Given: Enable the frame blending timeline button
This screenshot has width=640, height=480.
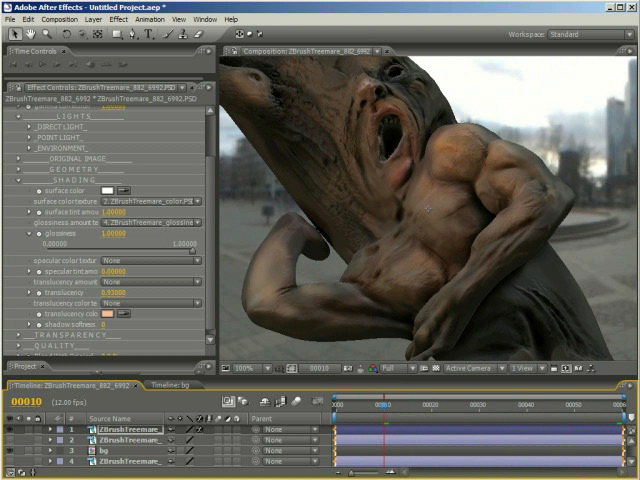Looking at the screenshot, I should click(281, 402).
